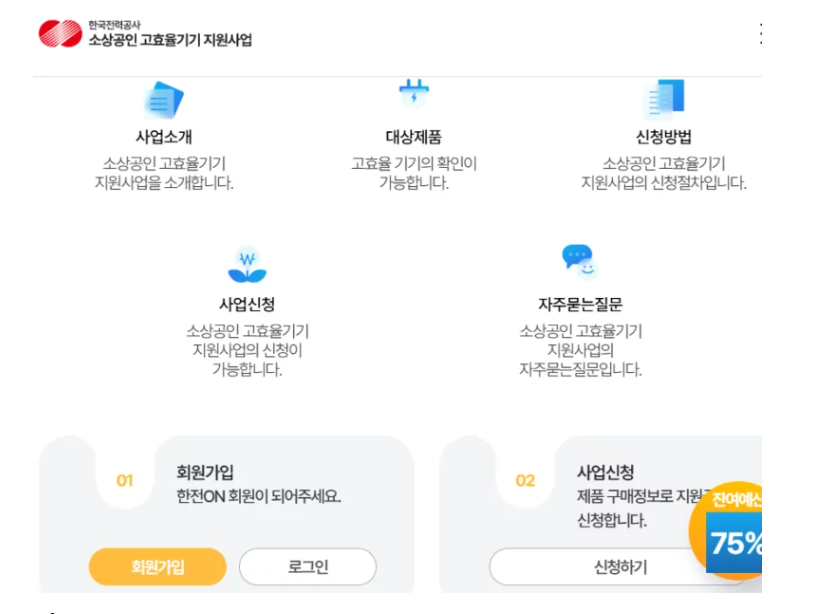Click the 사업신청 sprout icon
The width and height of the screenshot is (818, 614).
tap(247, 265)
